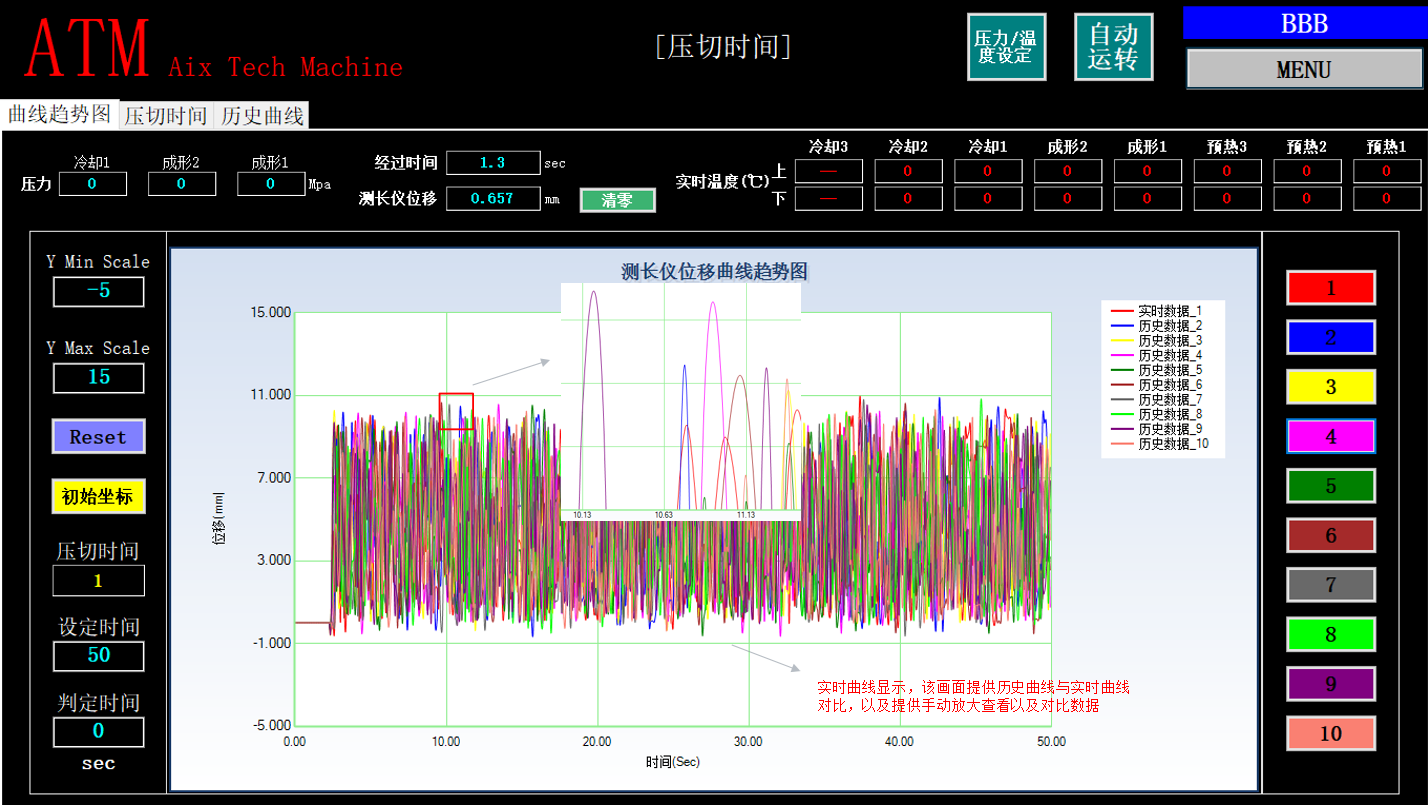Viewport: 1428px width, 805px height.
Task: Toggle the yellow curve 3 button
Action: coord(1330,387)
